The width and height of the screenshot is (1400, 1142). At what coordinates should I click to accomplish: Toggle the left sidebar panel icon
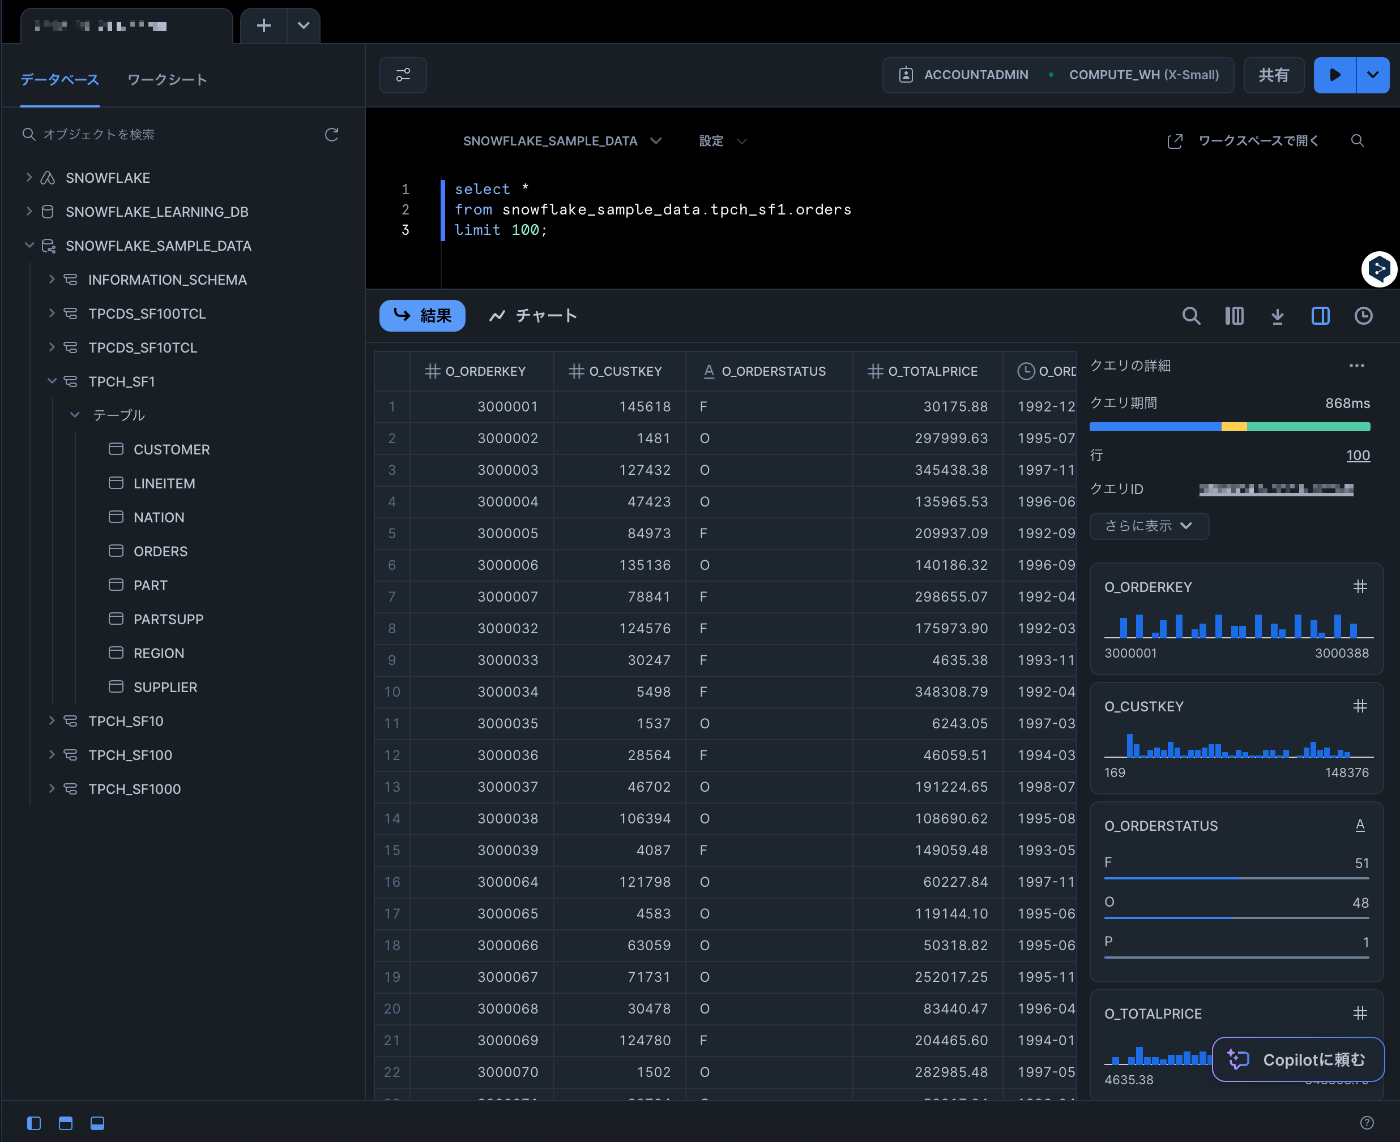pyautogui.click(x=34, y=1123)
